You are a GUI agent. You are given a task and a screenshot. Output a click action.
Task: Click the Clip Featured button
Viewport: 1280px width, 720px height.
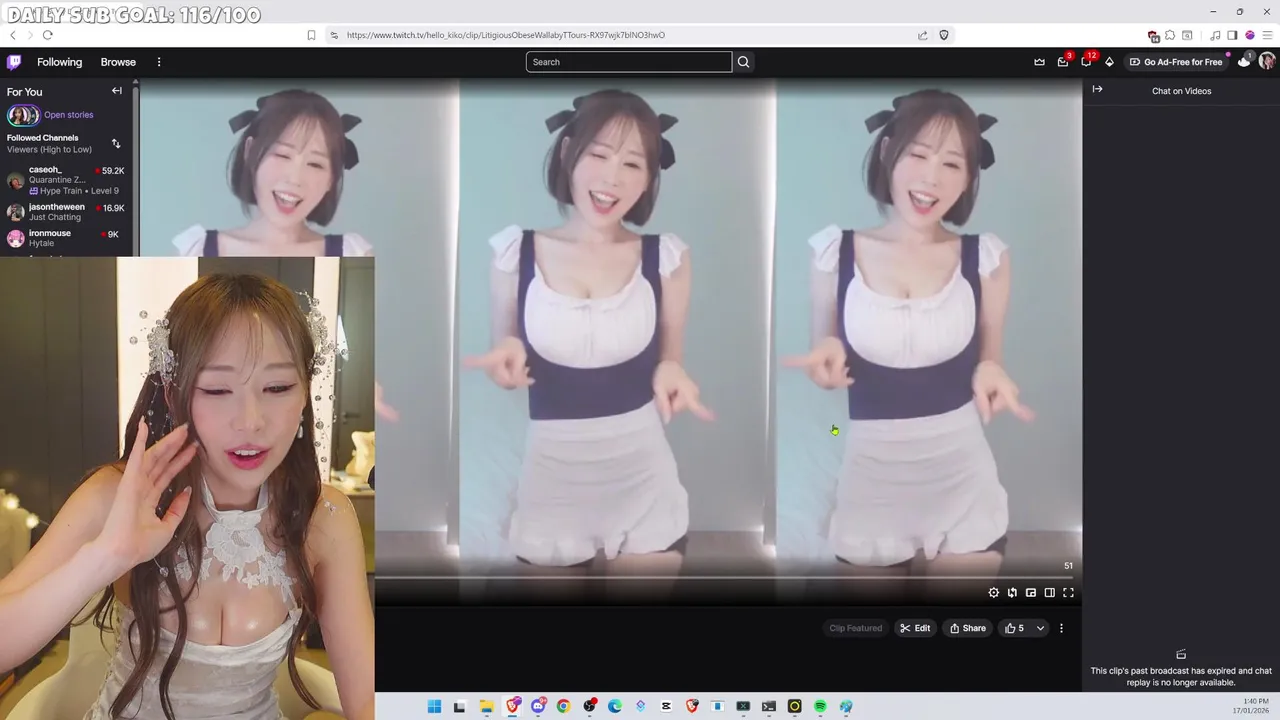click(x=855, y=628)
